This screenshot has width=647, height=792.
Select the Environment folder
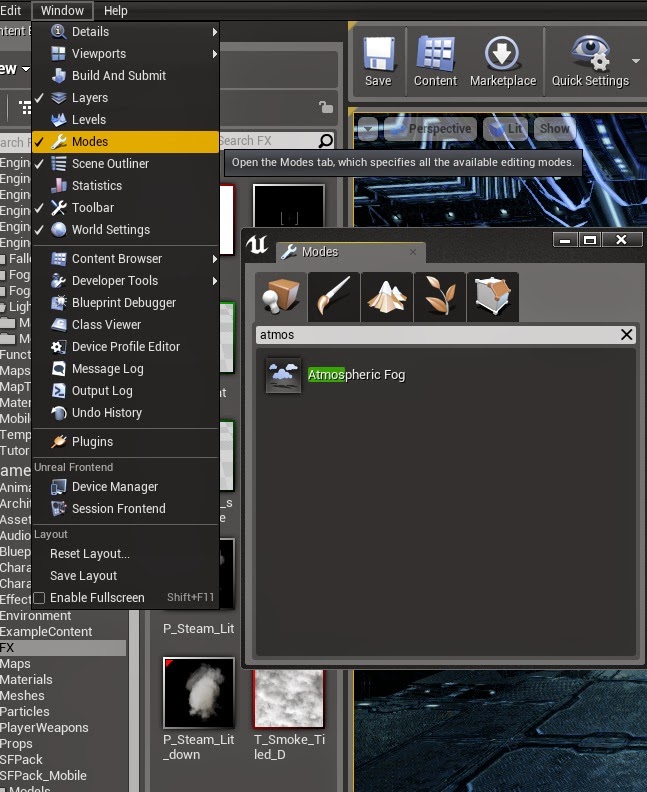pos(35,616)
